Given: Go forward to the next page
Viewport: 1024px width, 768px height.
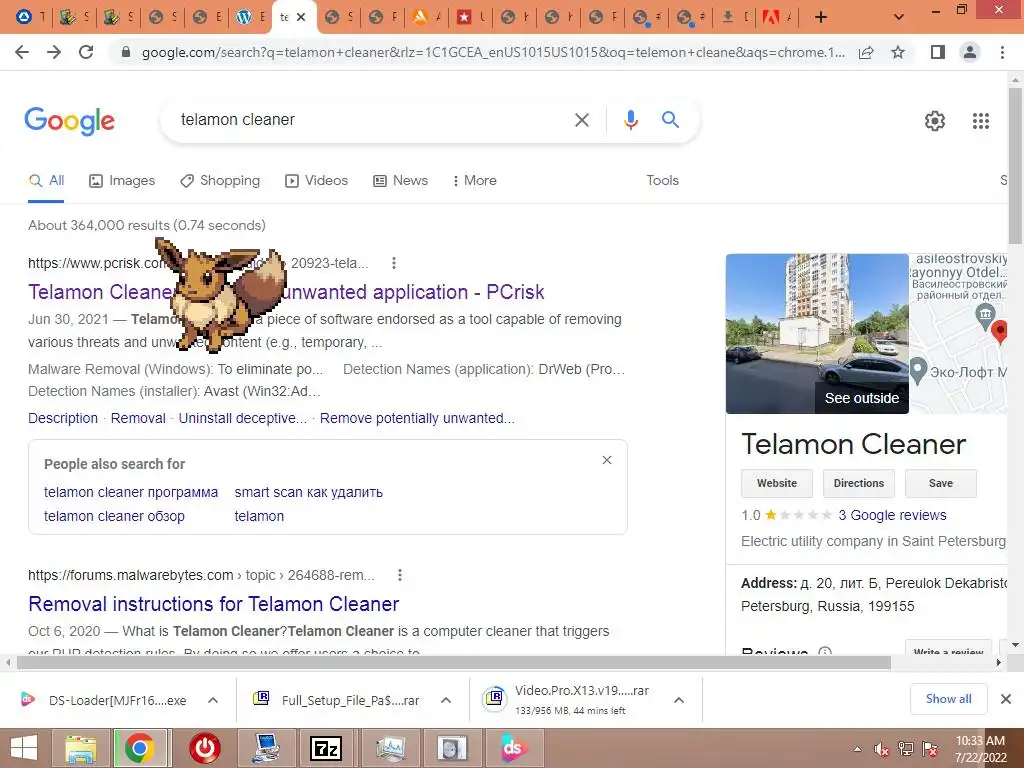Looking at the screenshot, I should click(54, 52).
